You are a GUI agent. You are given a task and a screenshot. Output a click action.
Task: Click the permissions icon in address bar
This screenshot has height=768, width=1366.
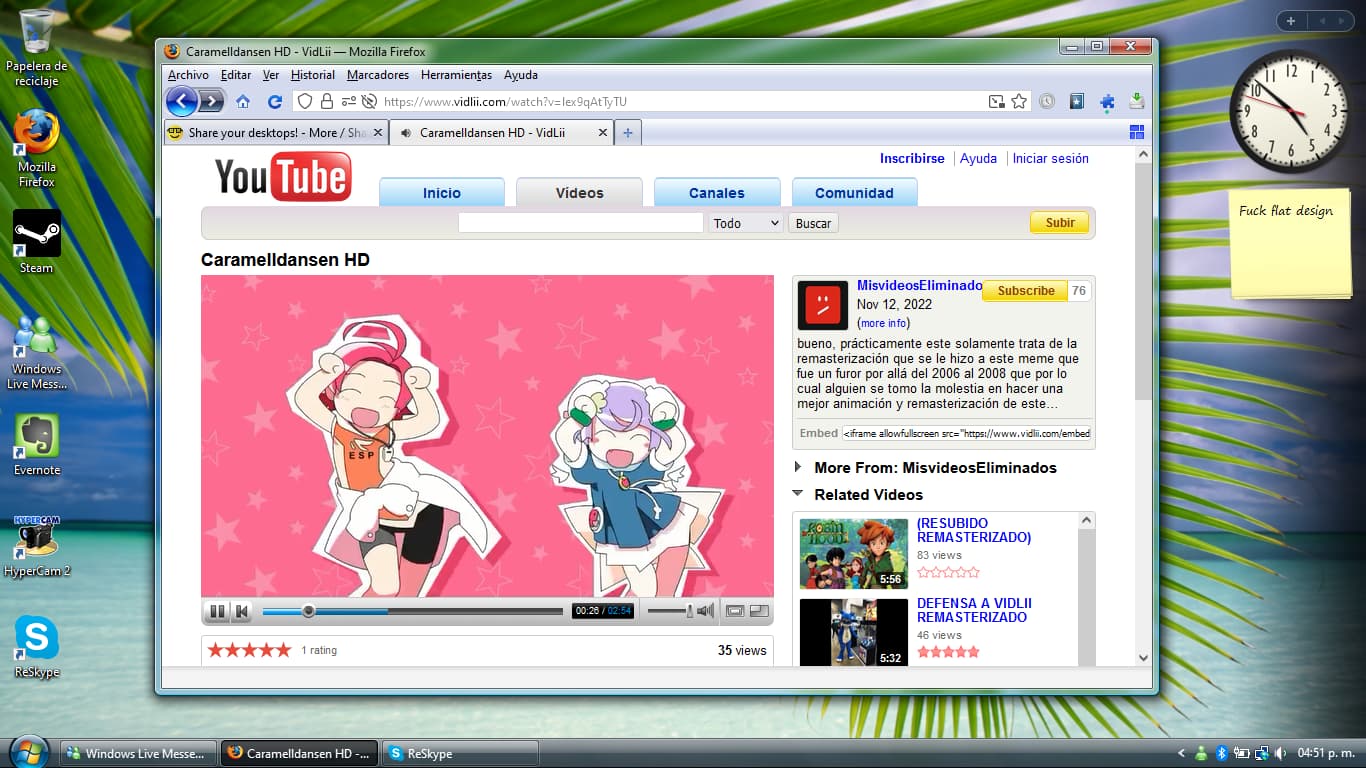348,101
